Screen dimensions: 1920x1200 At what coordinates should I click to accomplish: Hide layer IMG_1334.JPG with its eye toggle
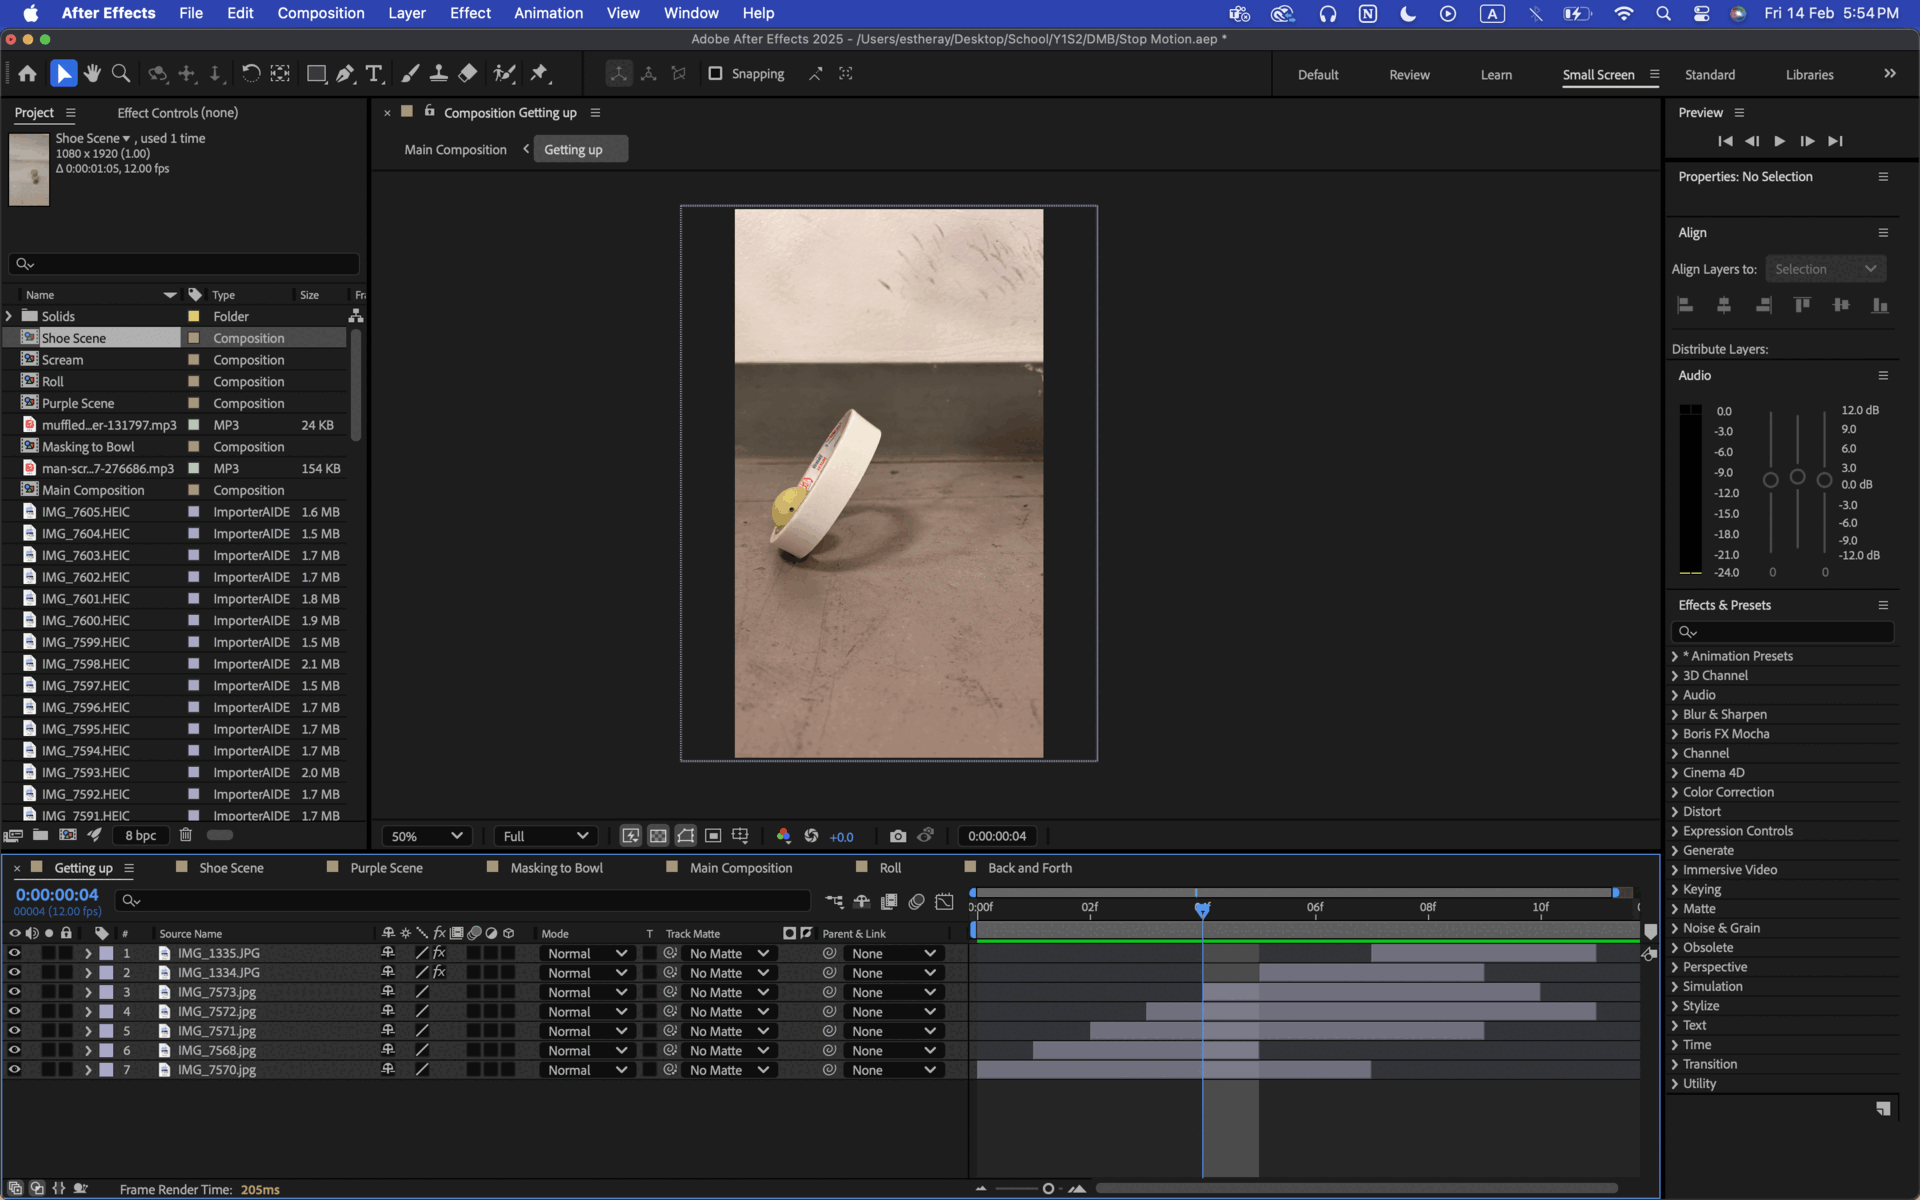[x=14, y=972]
